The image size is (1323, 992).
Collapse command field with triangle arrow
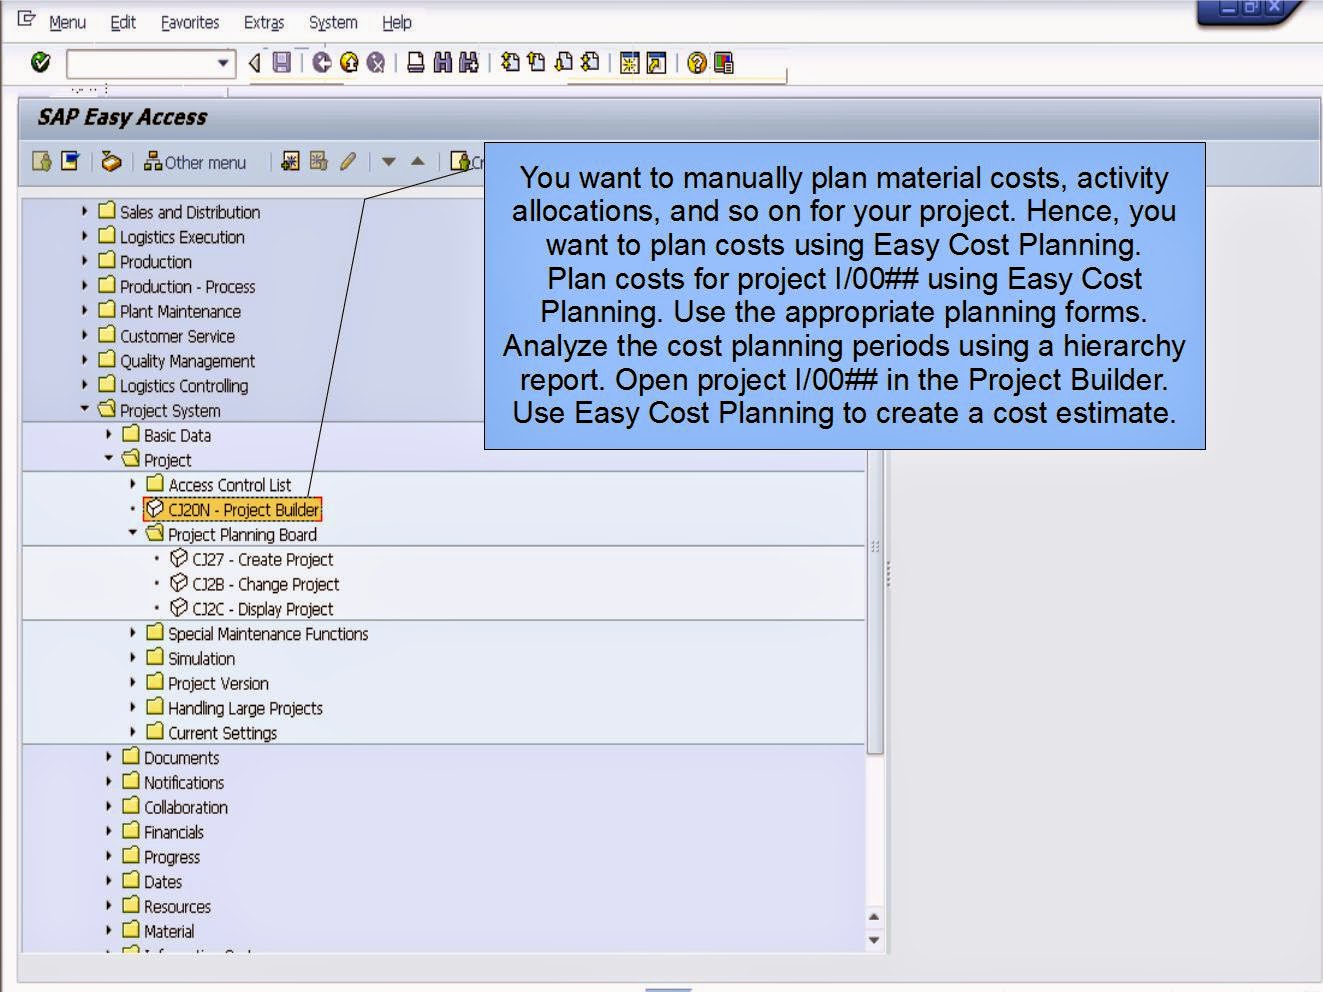(254, 63)
